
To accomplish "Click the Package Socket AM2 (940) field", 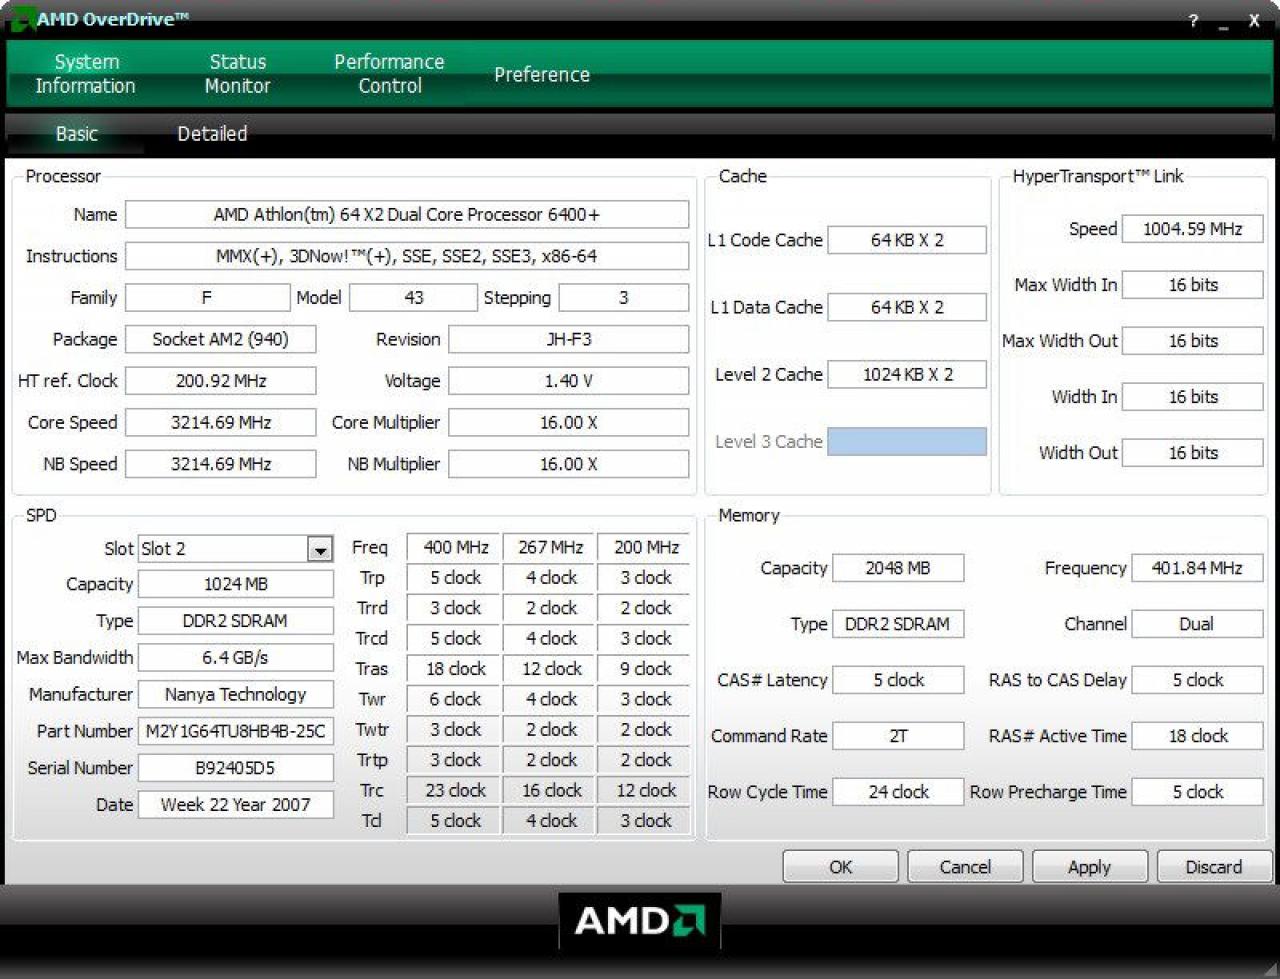I will pyautogui.click(x=220, y=339).
